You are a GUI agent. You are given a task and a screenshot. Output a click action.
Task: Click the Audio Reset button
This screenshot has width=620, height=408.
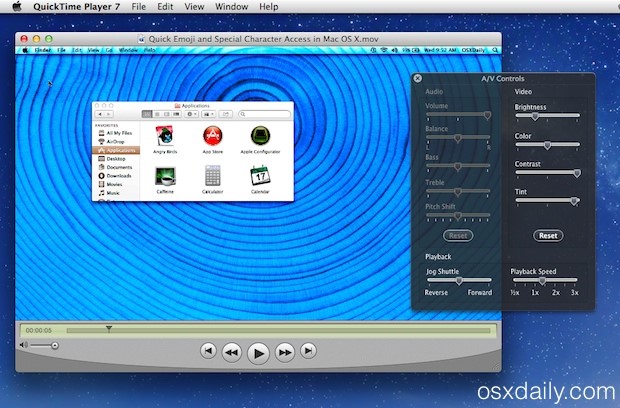(x=458, y=236)
